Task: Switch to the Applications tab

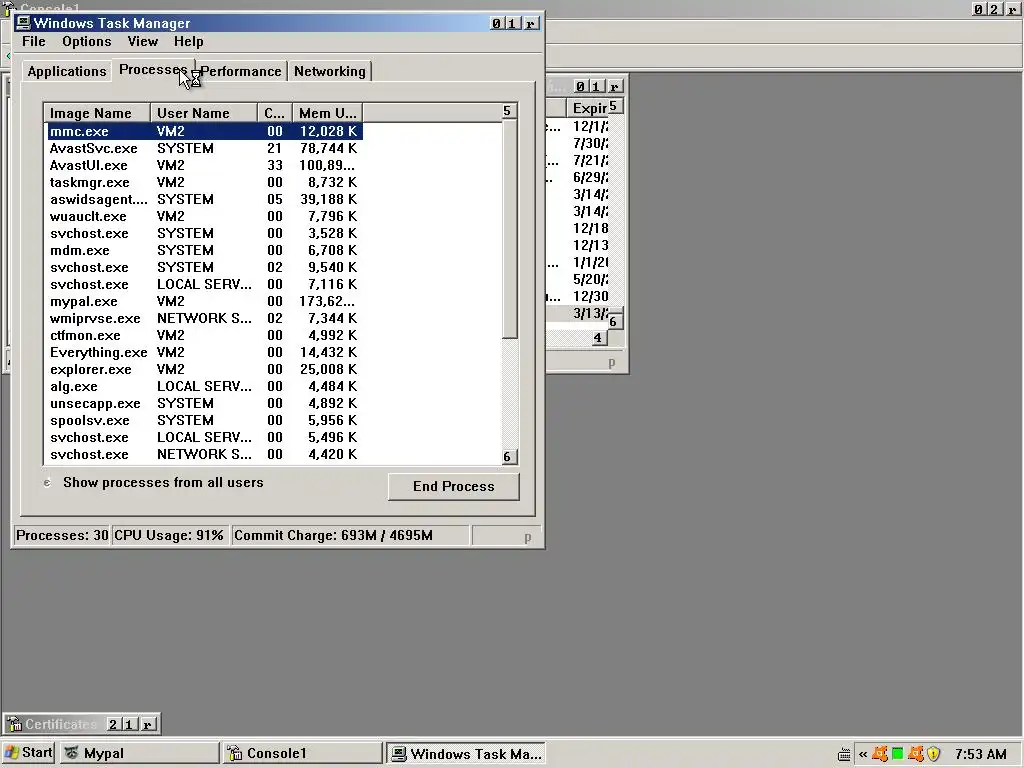Action: pos(67,71)
